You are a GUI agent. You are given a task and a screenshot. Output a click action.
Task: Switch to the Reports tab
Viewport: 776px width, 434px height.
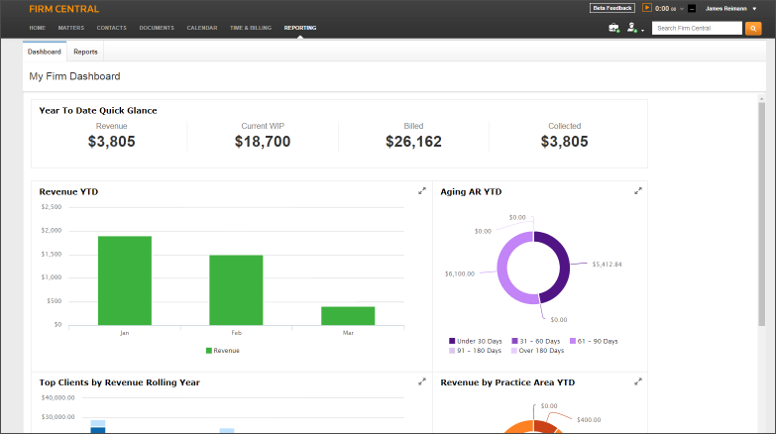point(86,51)
